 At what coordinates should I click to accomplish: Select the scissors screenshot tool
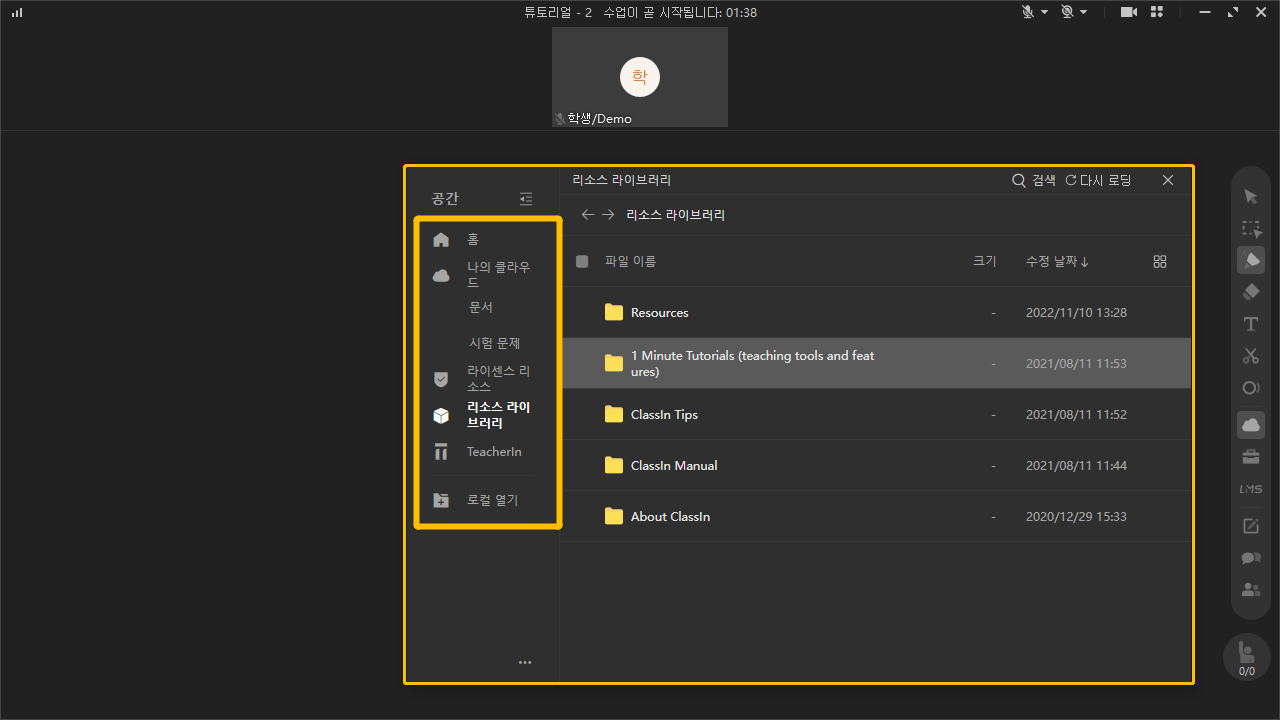pos(1251,356)
